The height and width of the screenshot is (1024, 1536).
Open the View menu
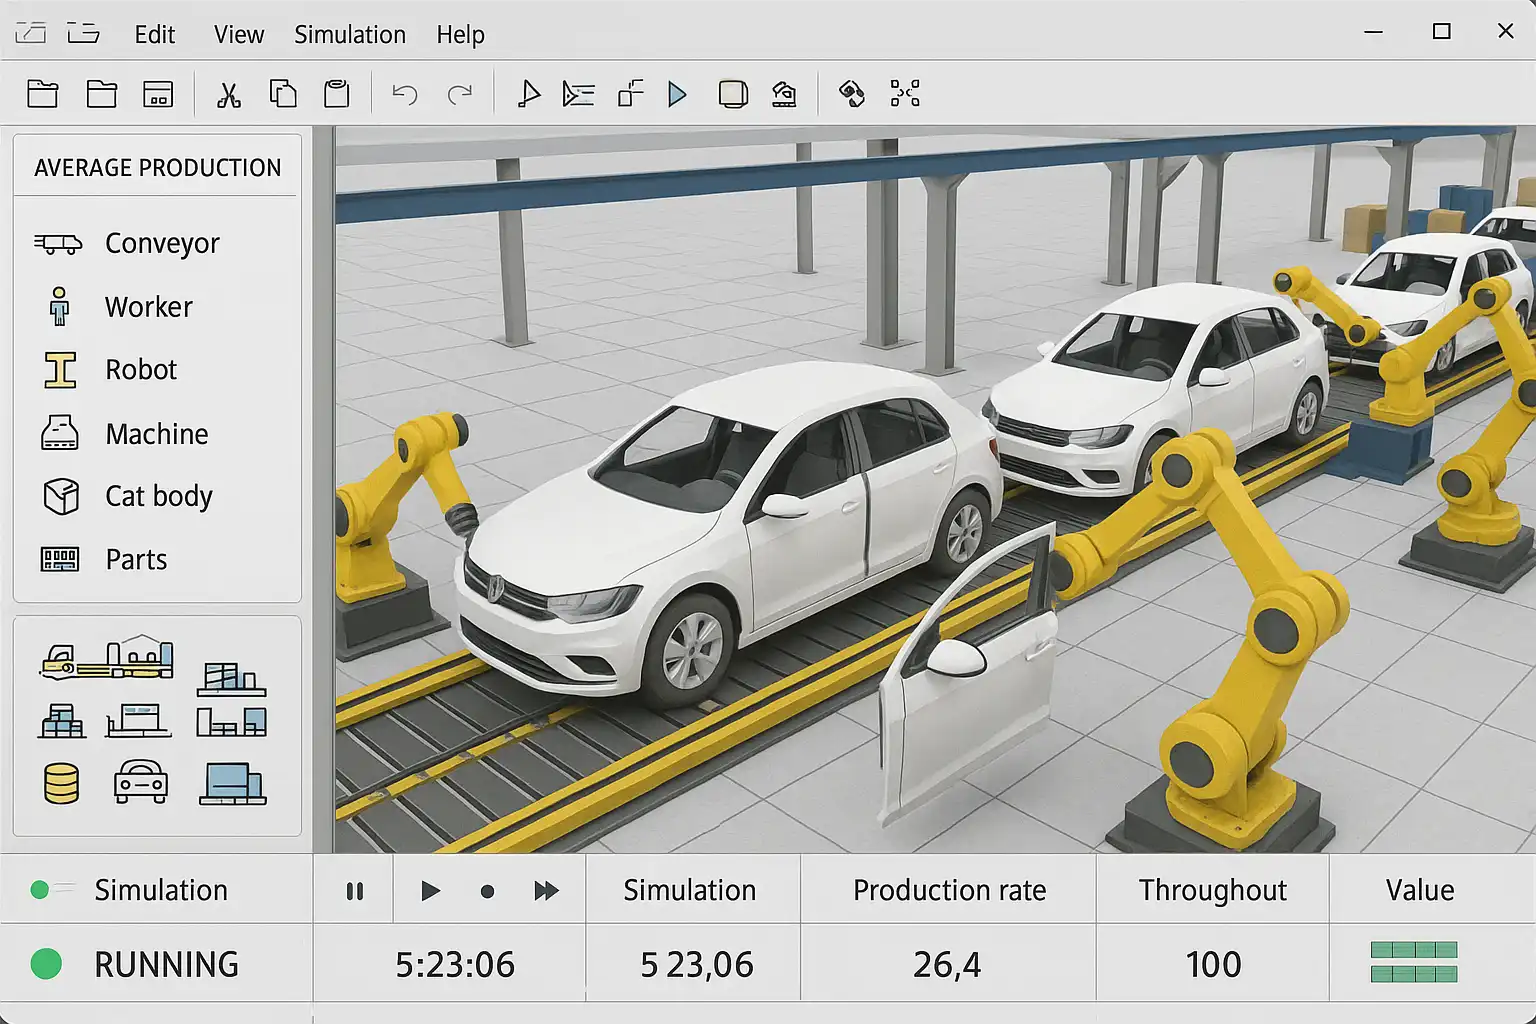coord(238,35)
